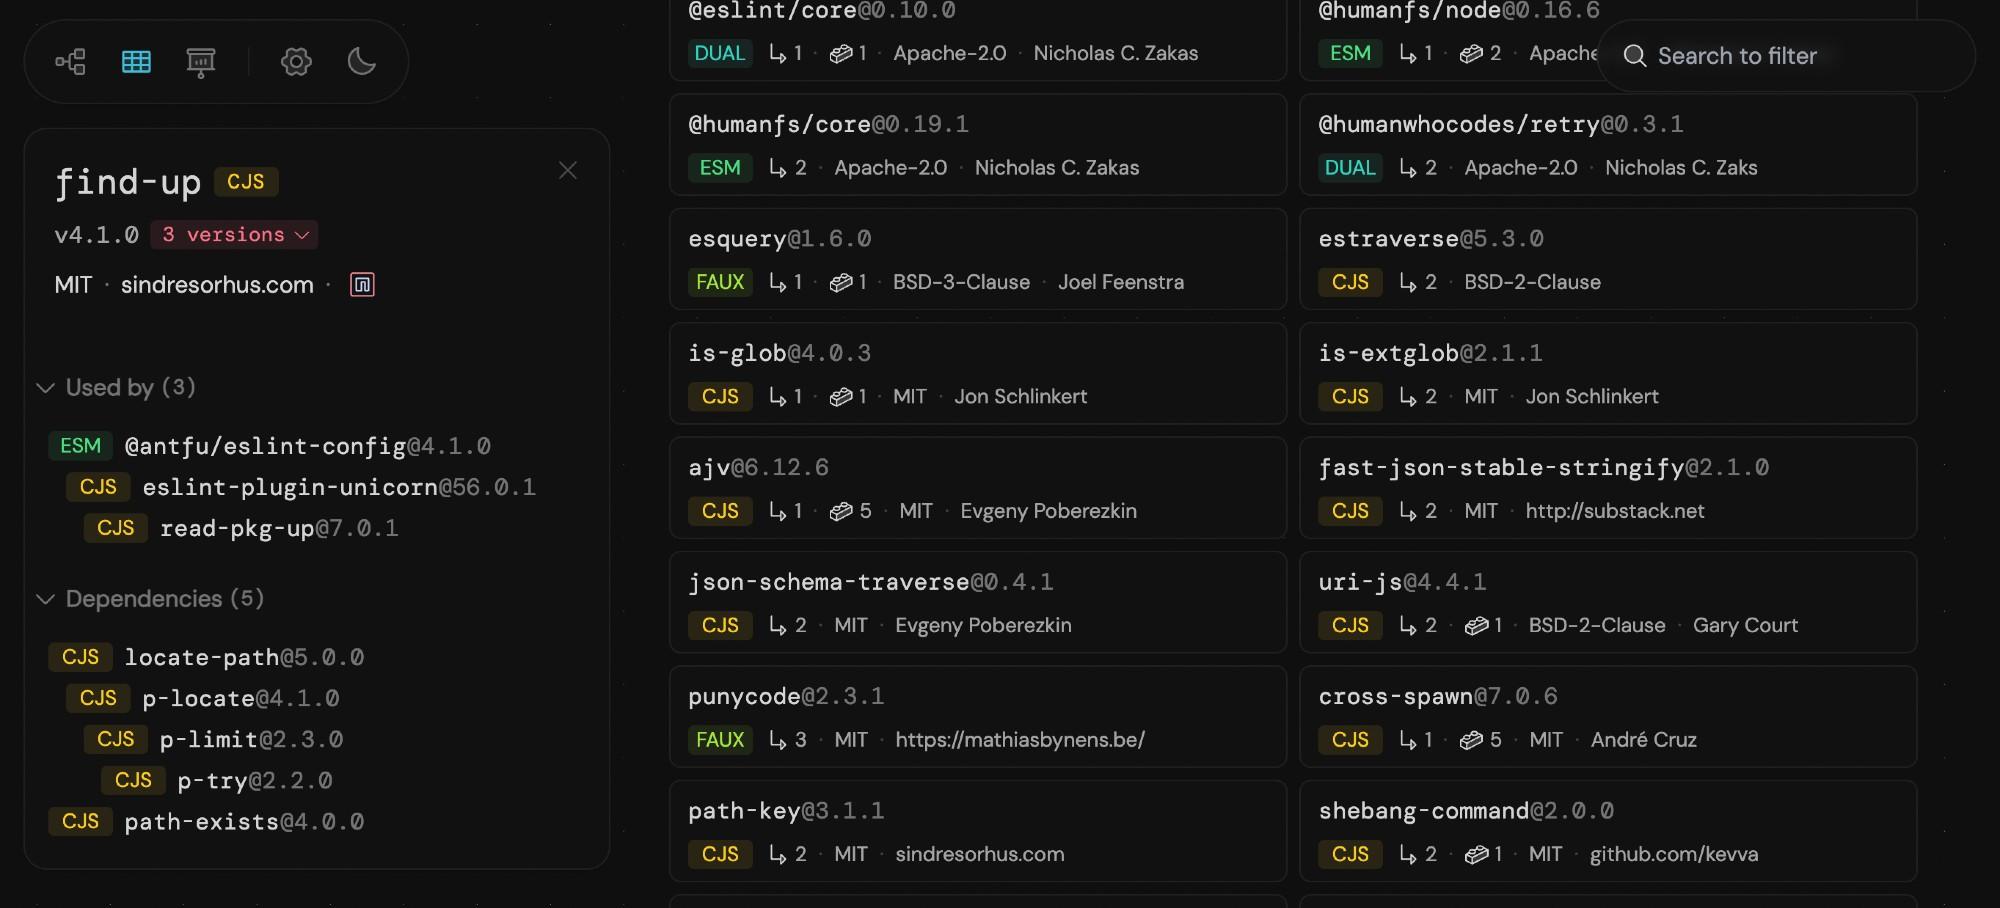Open the esquery@1.6.0 package card
This screenshot has width=2000, height=908.
[x=978, y=259]
